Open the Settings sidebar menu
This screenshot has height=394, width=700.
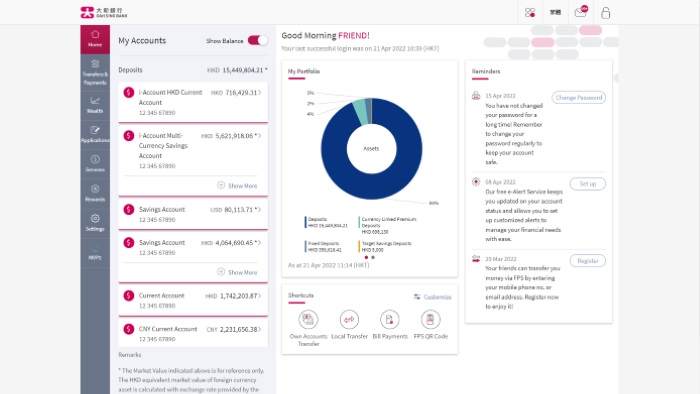coord(95,222)
